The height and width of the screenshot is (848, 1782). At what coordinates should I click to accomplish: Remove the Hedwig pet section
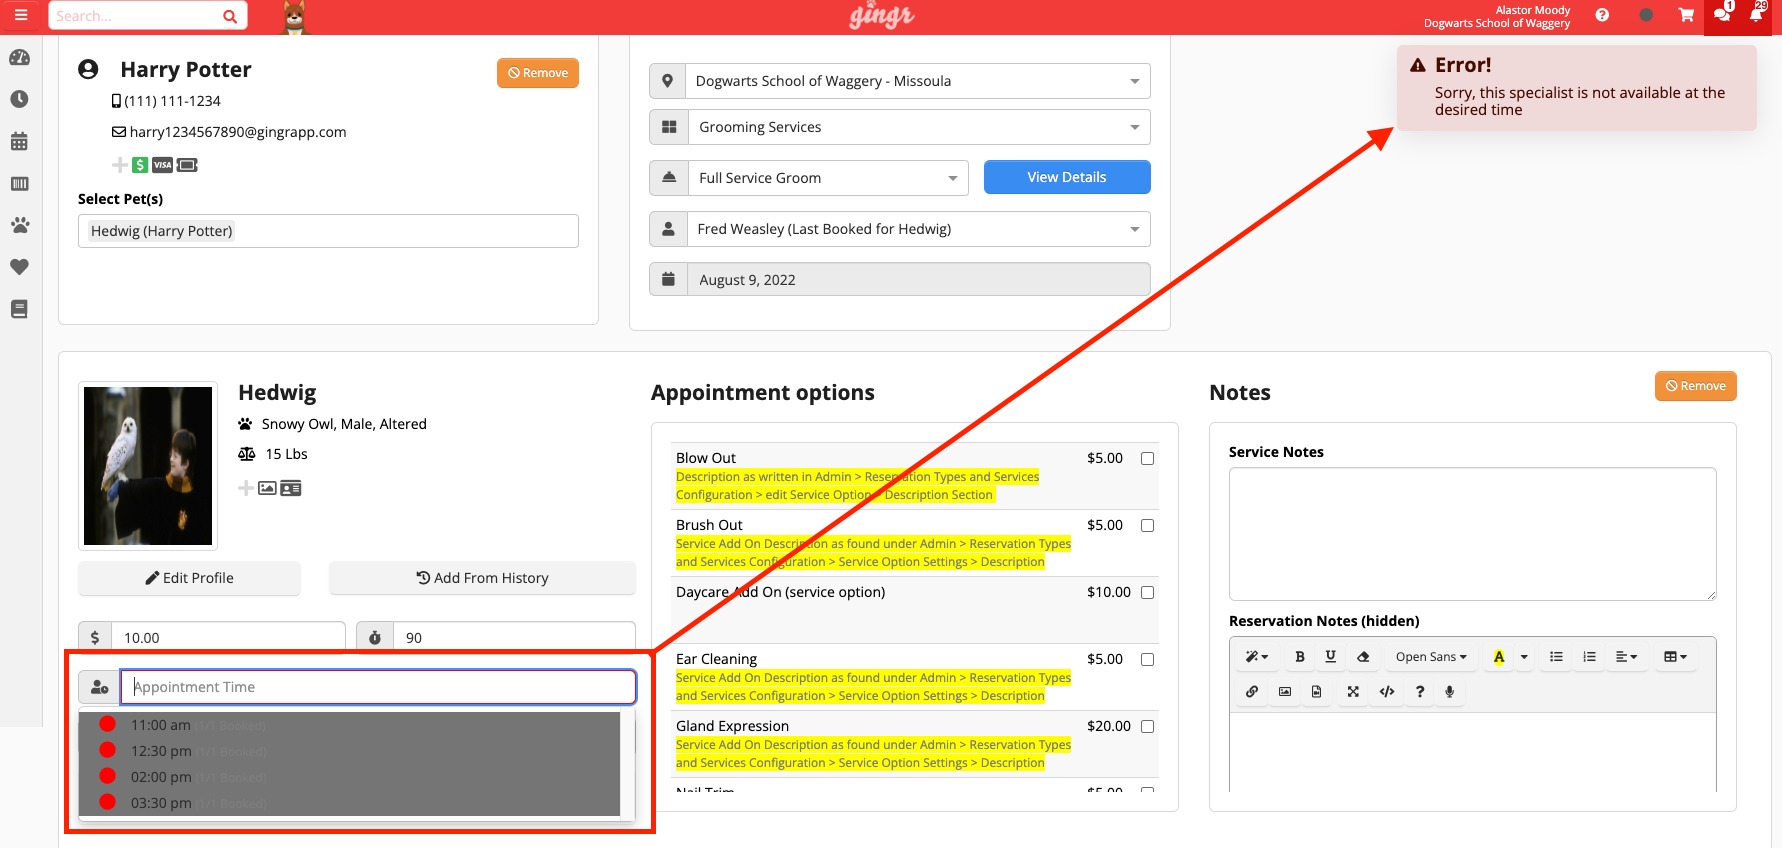coord(1696,386)
